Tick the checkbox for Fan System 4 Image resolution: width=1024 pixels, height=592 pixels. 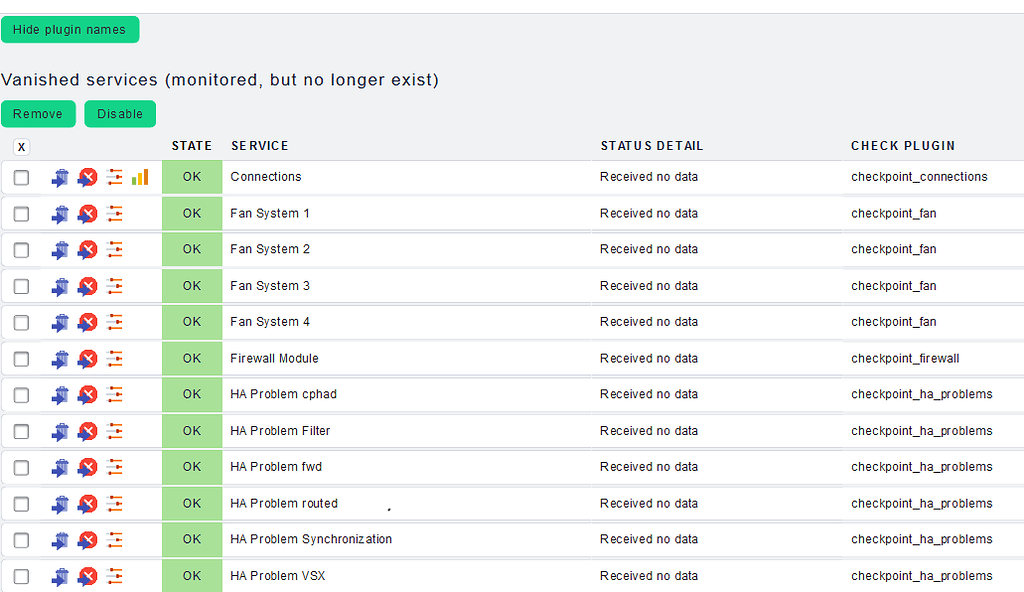[21, 323]
